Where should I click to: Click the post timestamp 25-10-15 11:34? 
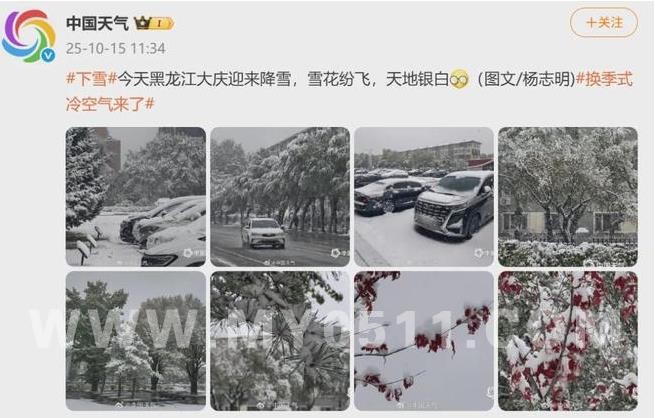pyautogui.click(x=116, y=48)
